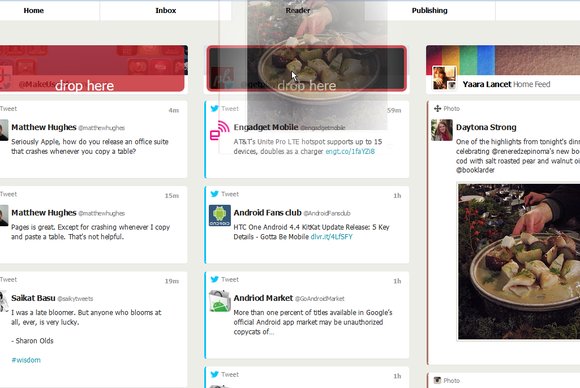Click Twitter bird icon on Andriod Market tweet

[x=215, y=279]
